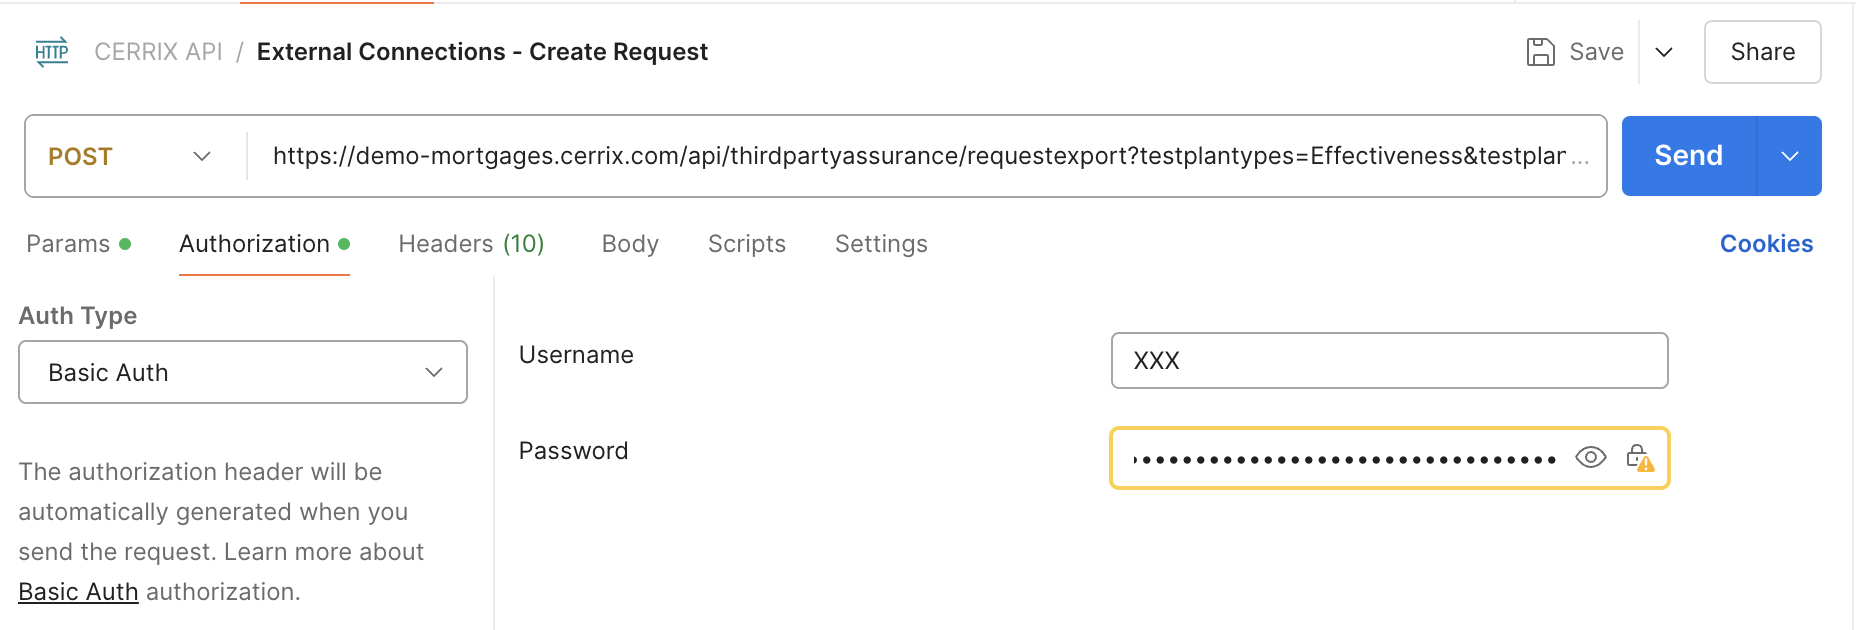
Task: Open the POST method dropdown
Action: (x=130, y=156)
